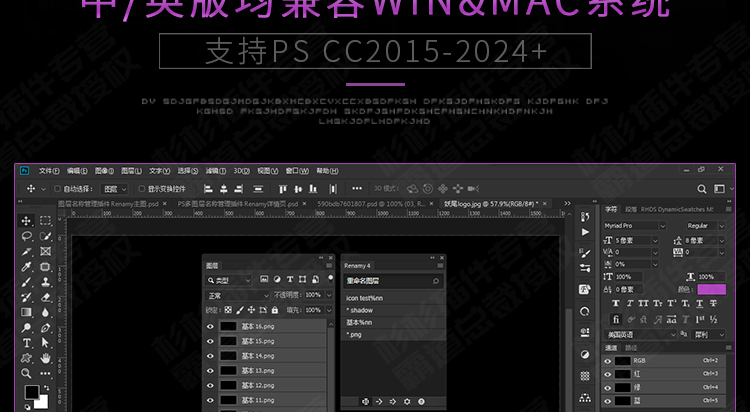The width and height of the screenshot is (750, 412).
Task: Lock transparent pixels in Layers panel
Action: 228,310
